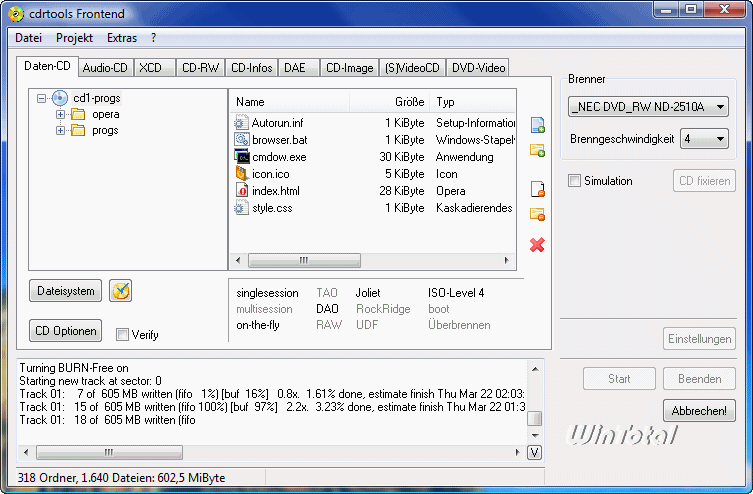The width and height of the screenshot is (753, 494).
Task: Click the CD fixieren button
Action: pos(704,181)
